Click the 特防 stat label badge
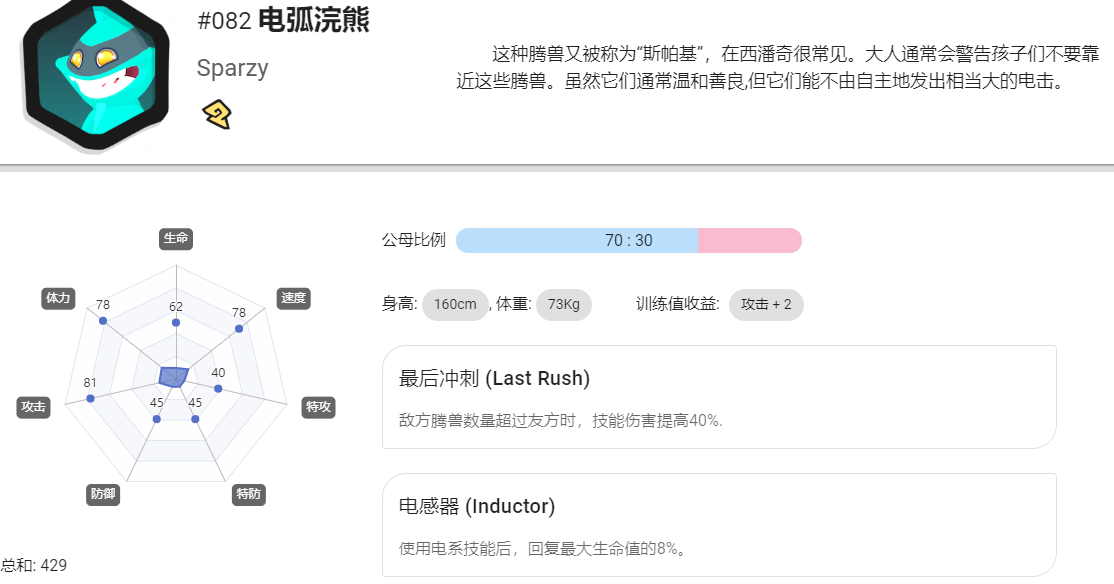1114x584 pixels. coord(249,494)
